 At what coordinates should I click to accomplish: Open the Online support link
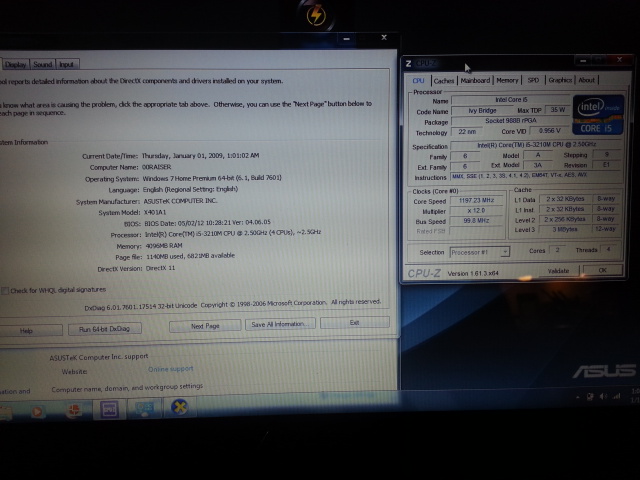coord(170,369)
